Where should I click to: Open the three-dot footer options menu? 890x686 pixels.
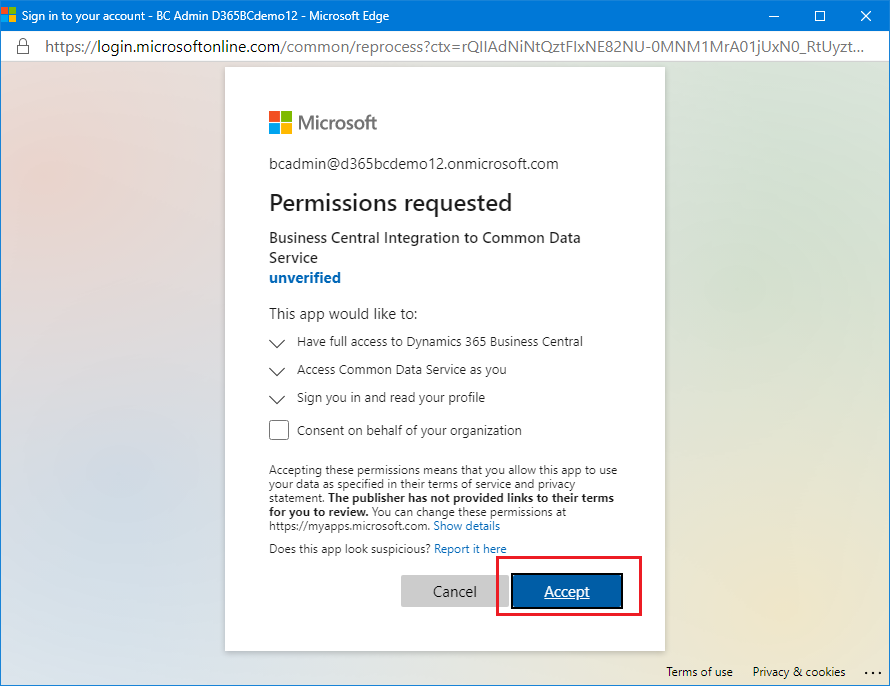click(872, 672)
